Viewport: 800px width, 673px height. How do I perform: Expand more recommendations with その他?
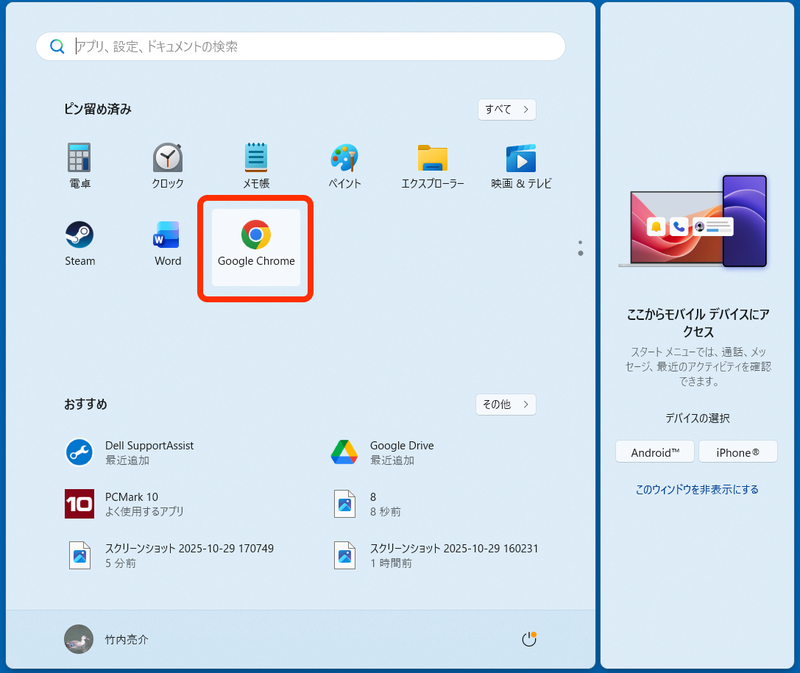(x=506, y=404)
